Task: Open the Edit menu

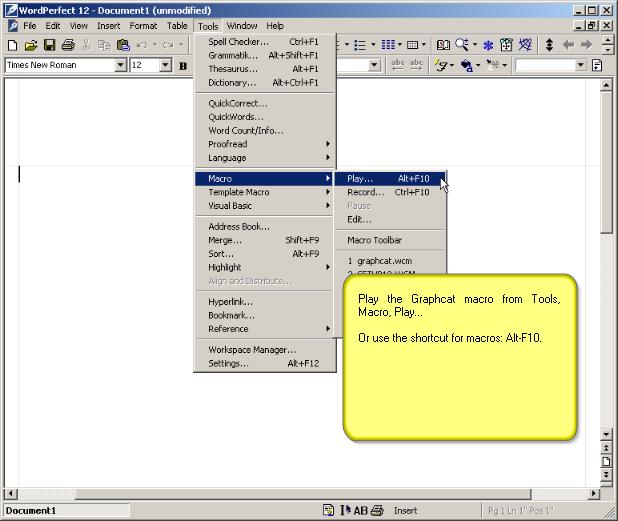Action: click(x=53, y=26)
